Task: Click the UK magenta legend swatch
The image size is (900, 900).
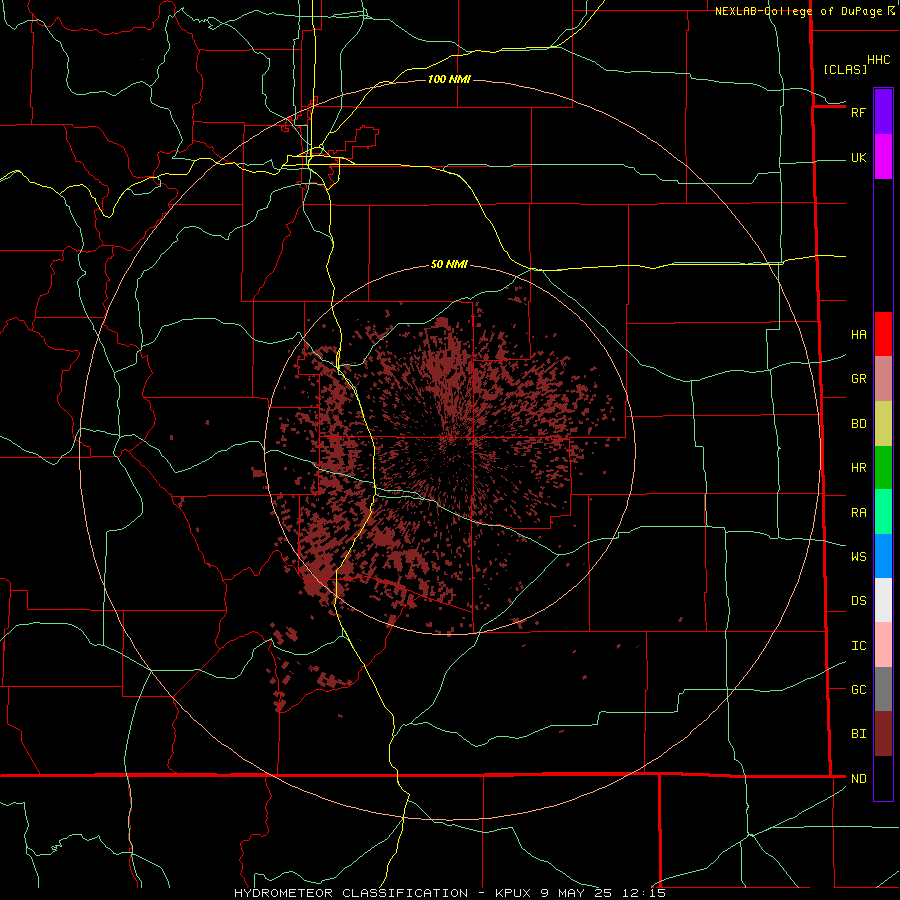Action: pos(883,157)
